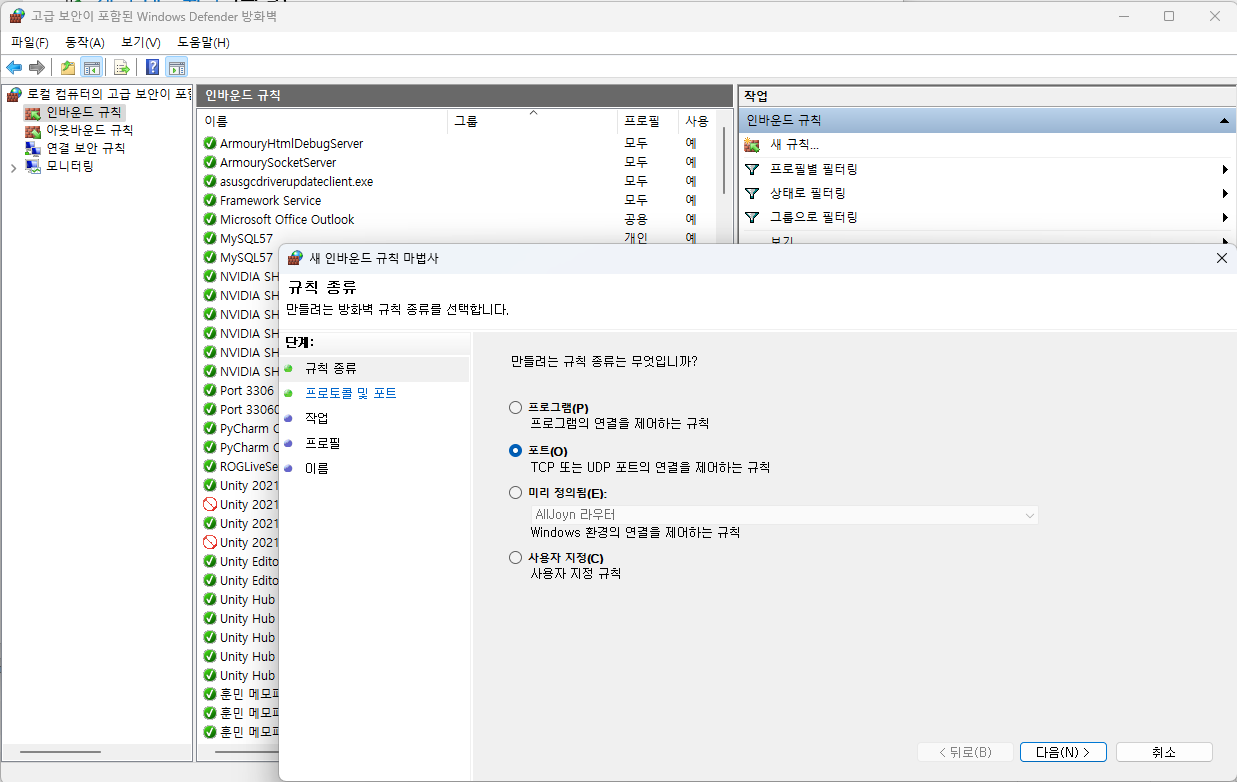Open the AllJoyn 라우터 predefined rule dropdown
The height and width of the screenshot is (782, 1237).
pos(784,514)
